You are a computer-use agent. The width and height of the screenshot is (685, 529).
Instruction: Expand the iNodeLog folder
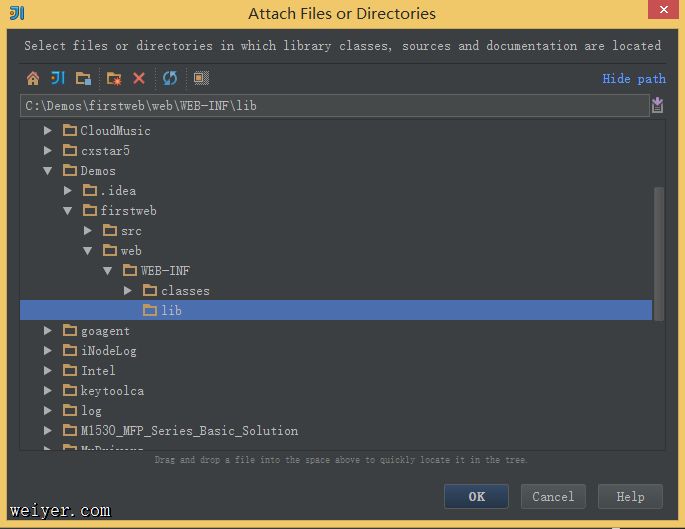coord(48,350)
